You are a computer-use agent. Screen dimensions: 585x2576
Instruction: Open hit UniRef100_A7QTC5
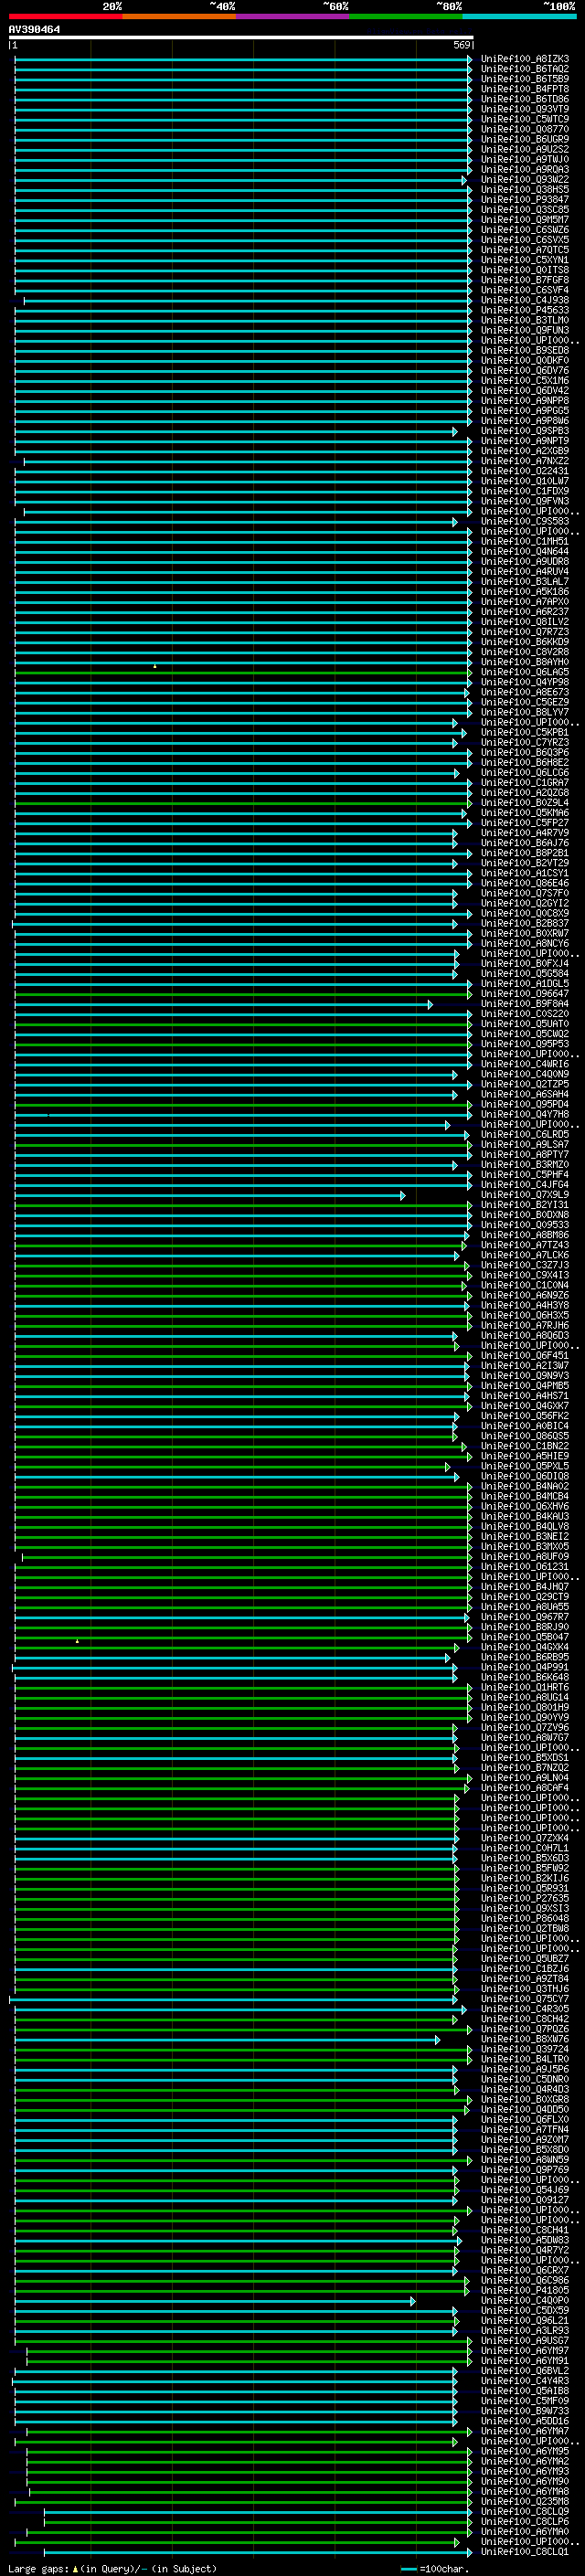click(x=525, y=250)
